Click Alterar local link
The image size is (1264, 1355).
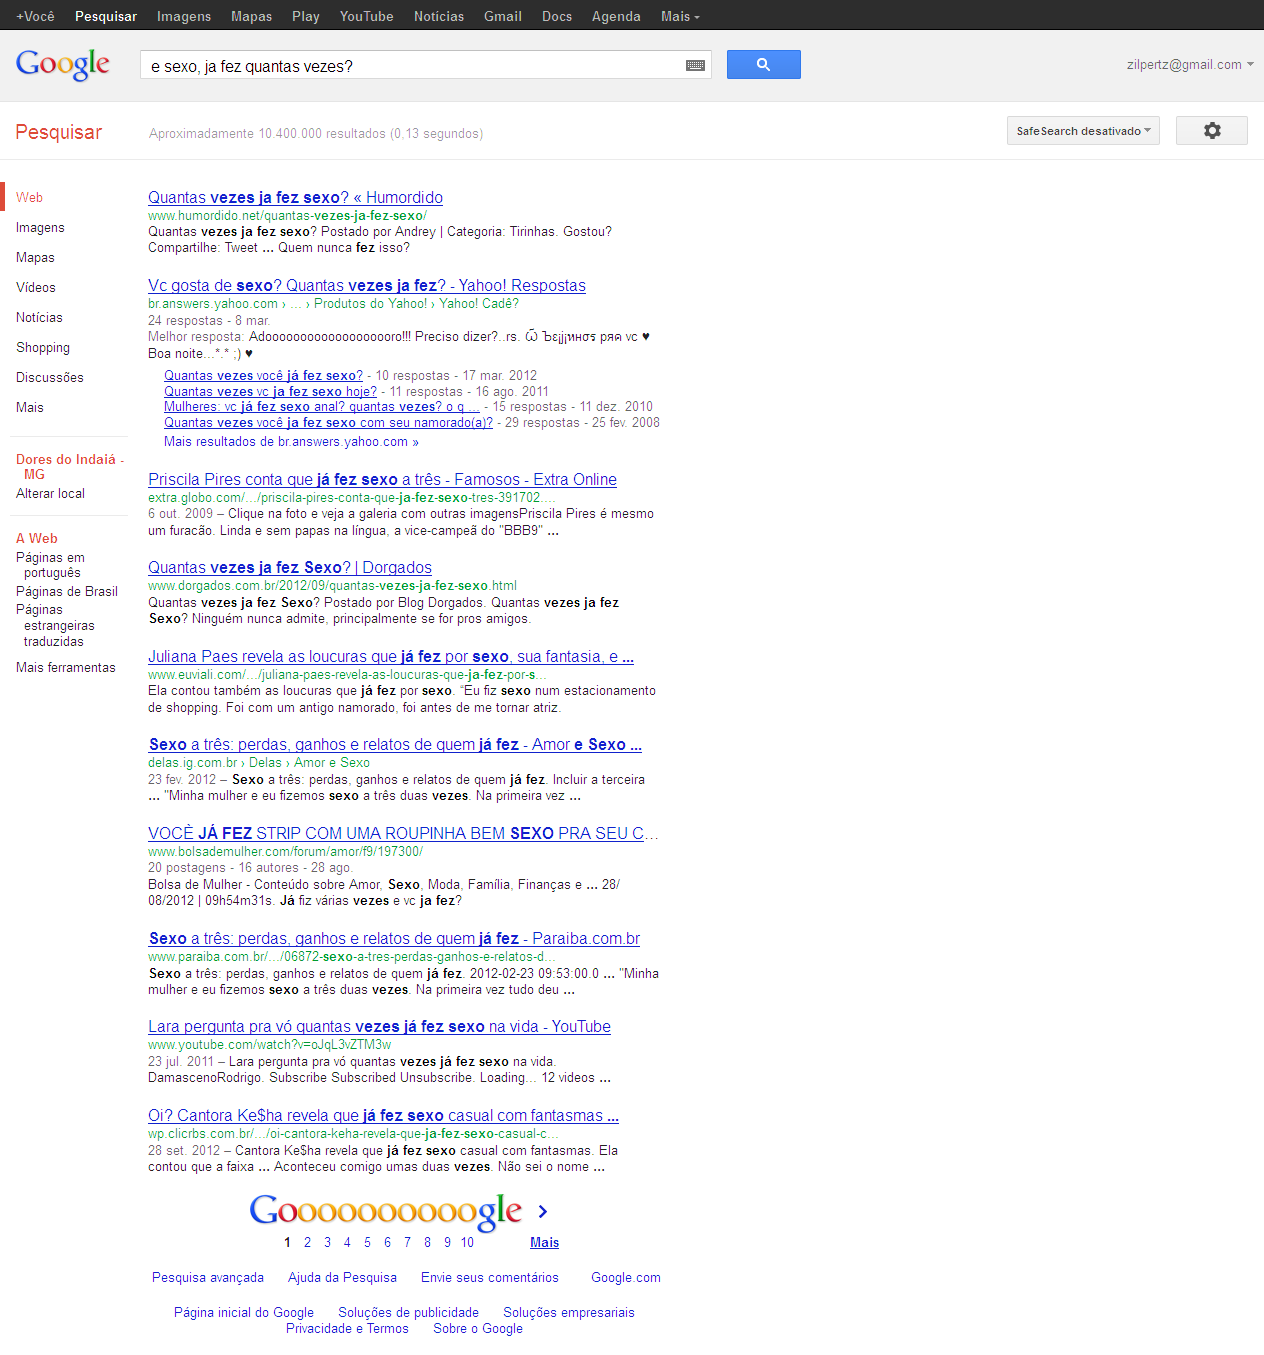50,493
